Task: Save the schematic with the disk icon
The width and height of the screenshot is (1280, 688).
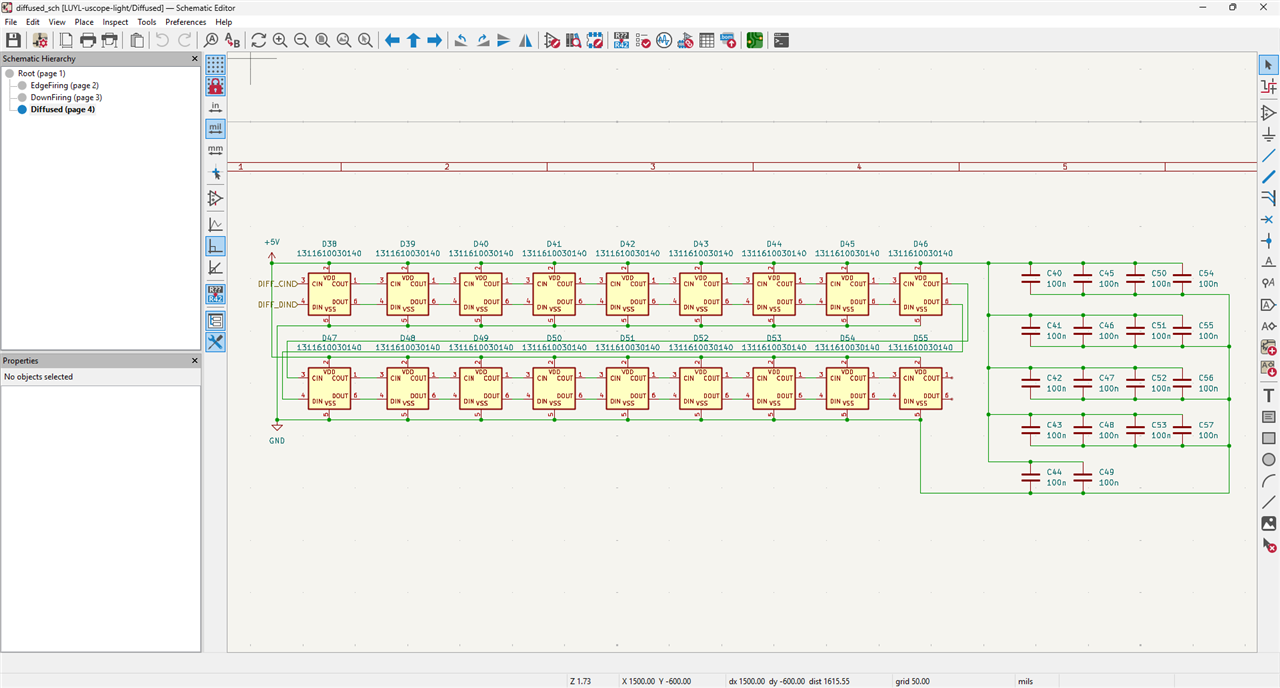Action: pos(13,40)
